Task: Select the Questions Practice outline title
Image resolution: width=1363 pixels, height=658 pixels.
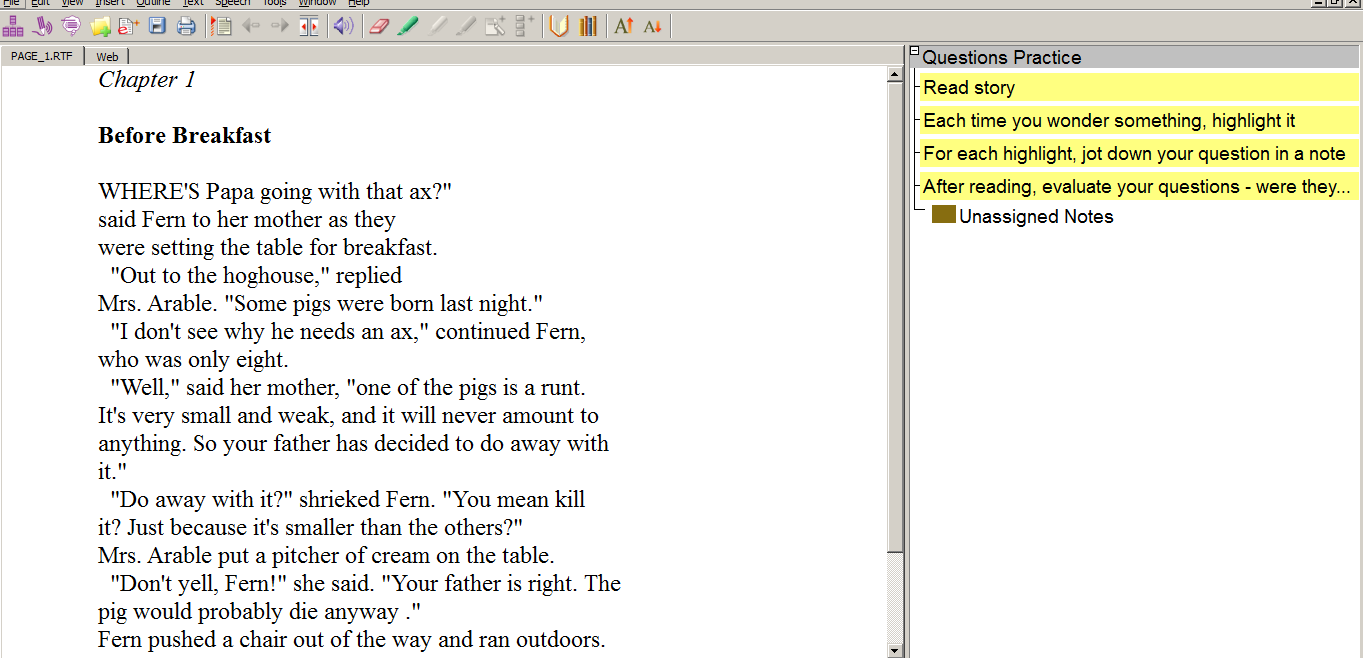Action: tap(1001, 57)
